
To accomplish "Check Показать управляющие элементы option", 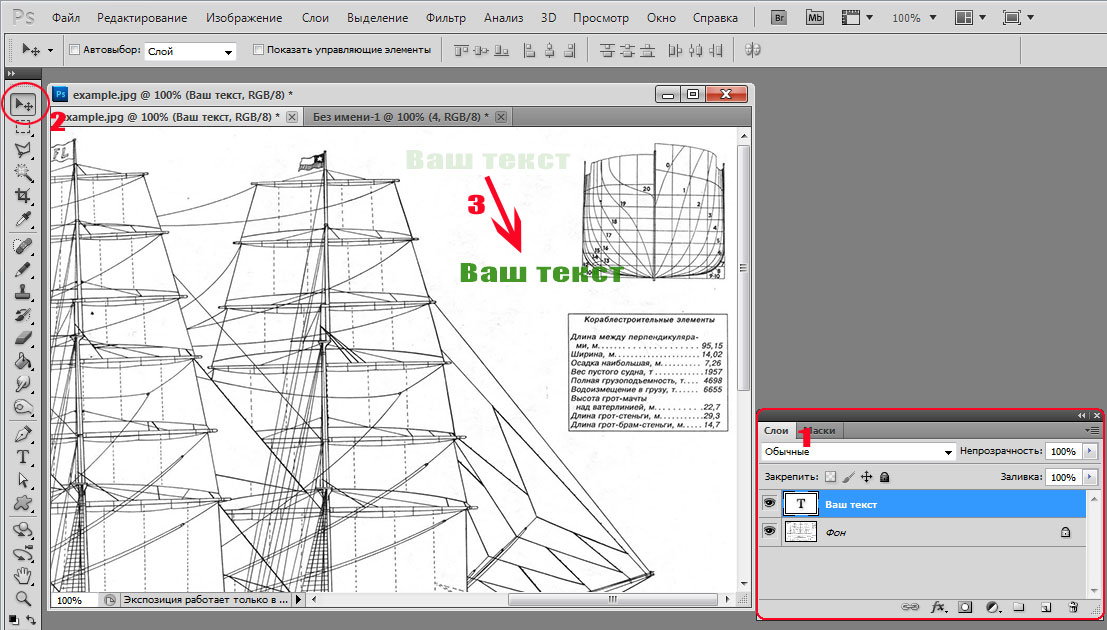I will click(x=259, y=50).
